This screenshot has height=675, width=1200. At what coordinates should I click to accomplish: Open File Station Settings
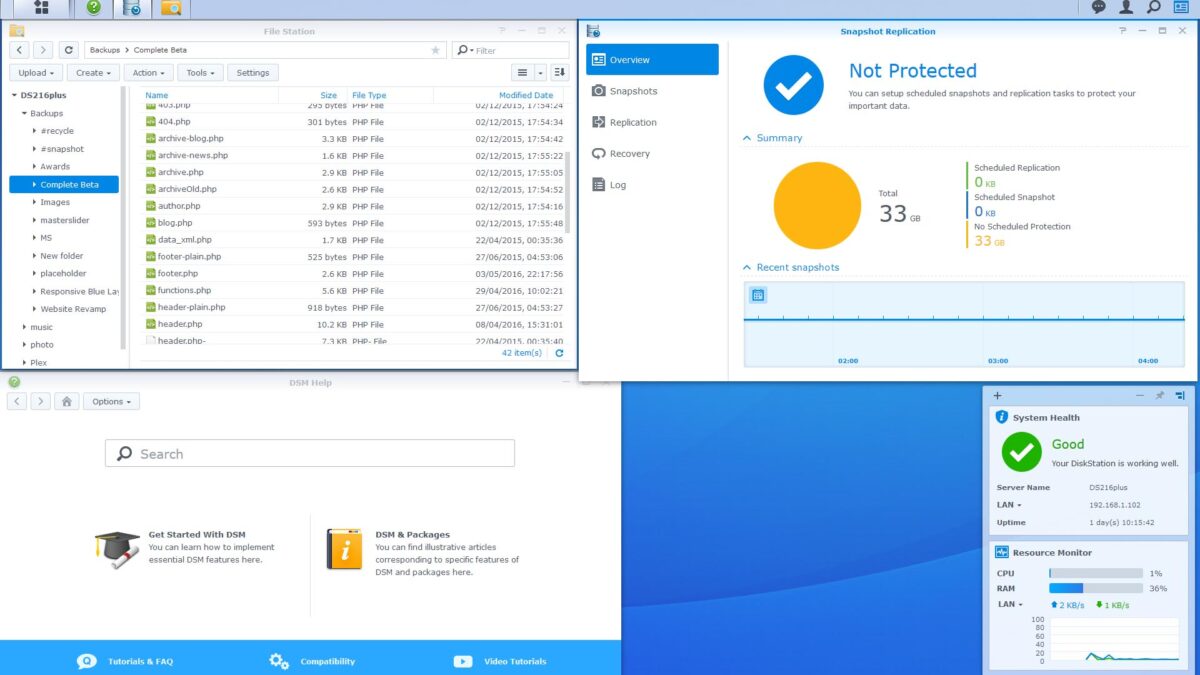point(253,72)
